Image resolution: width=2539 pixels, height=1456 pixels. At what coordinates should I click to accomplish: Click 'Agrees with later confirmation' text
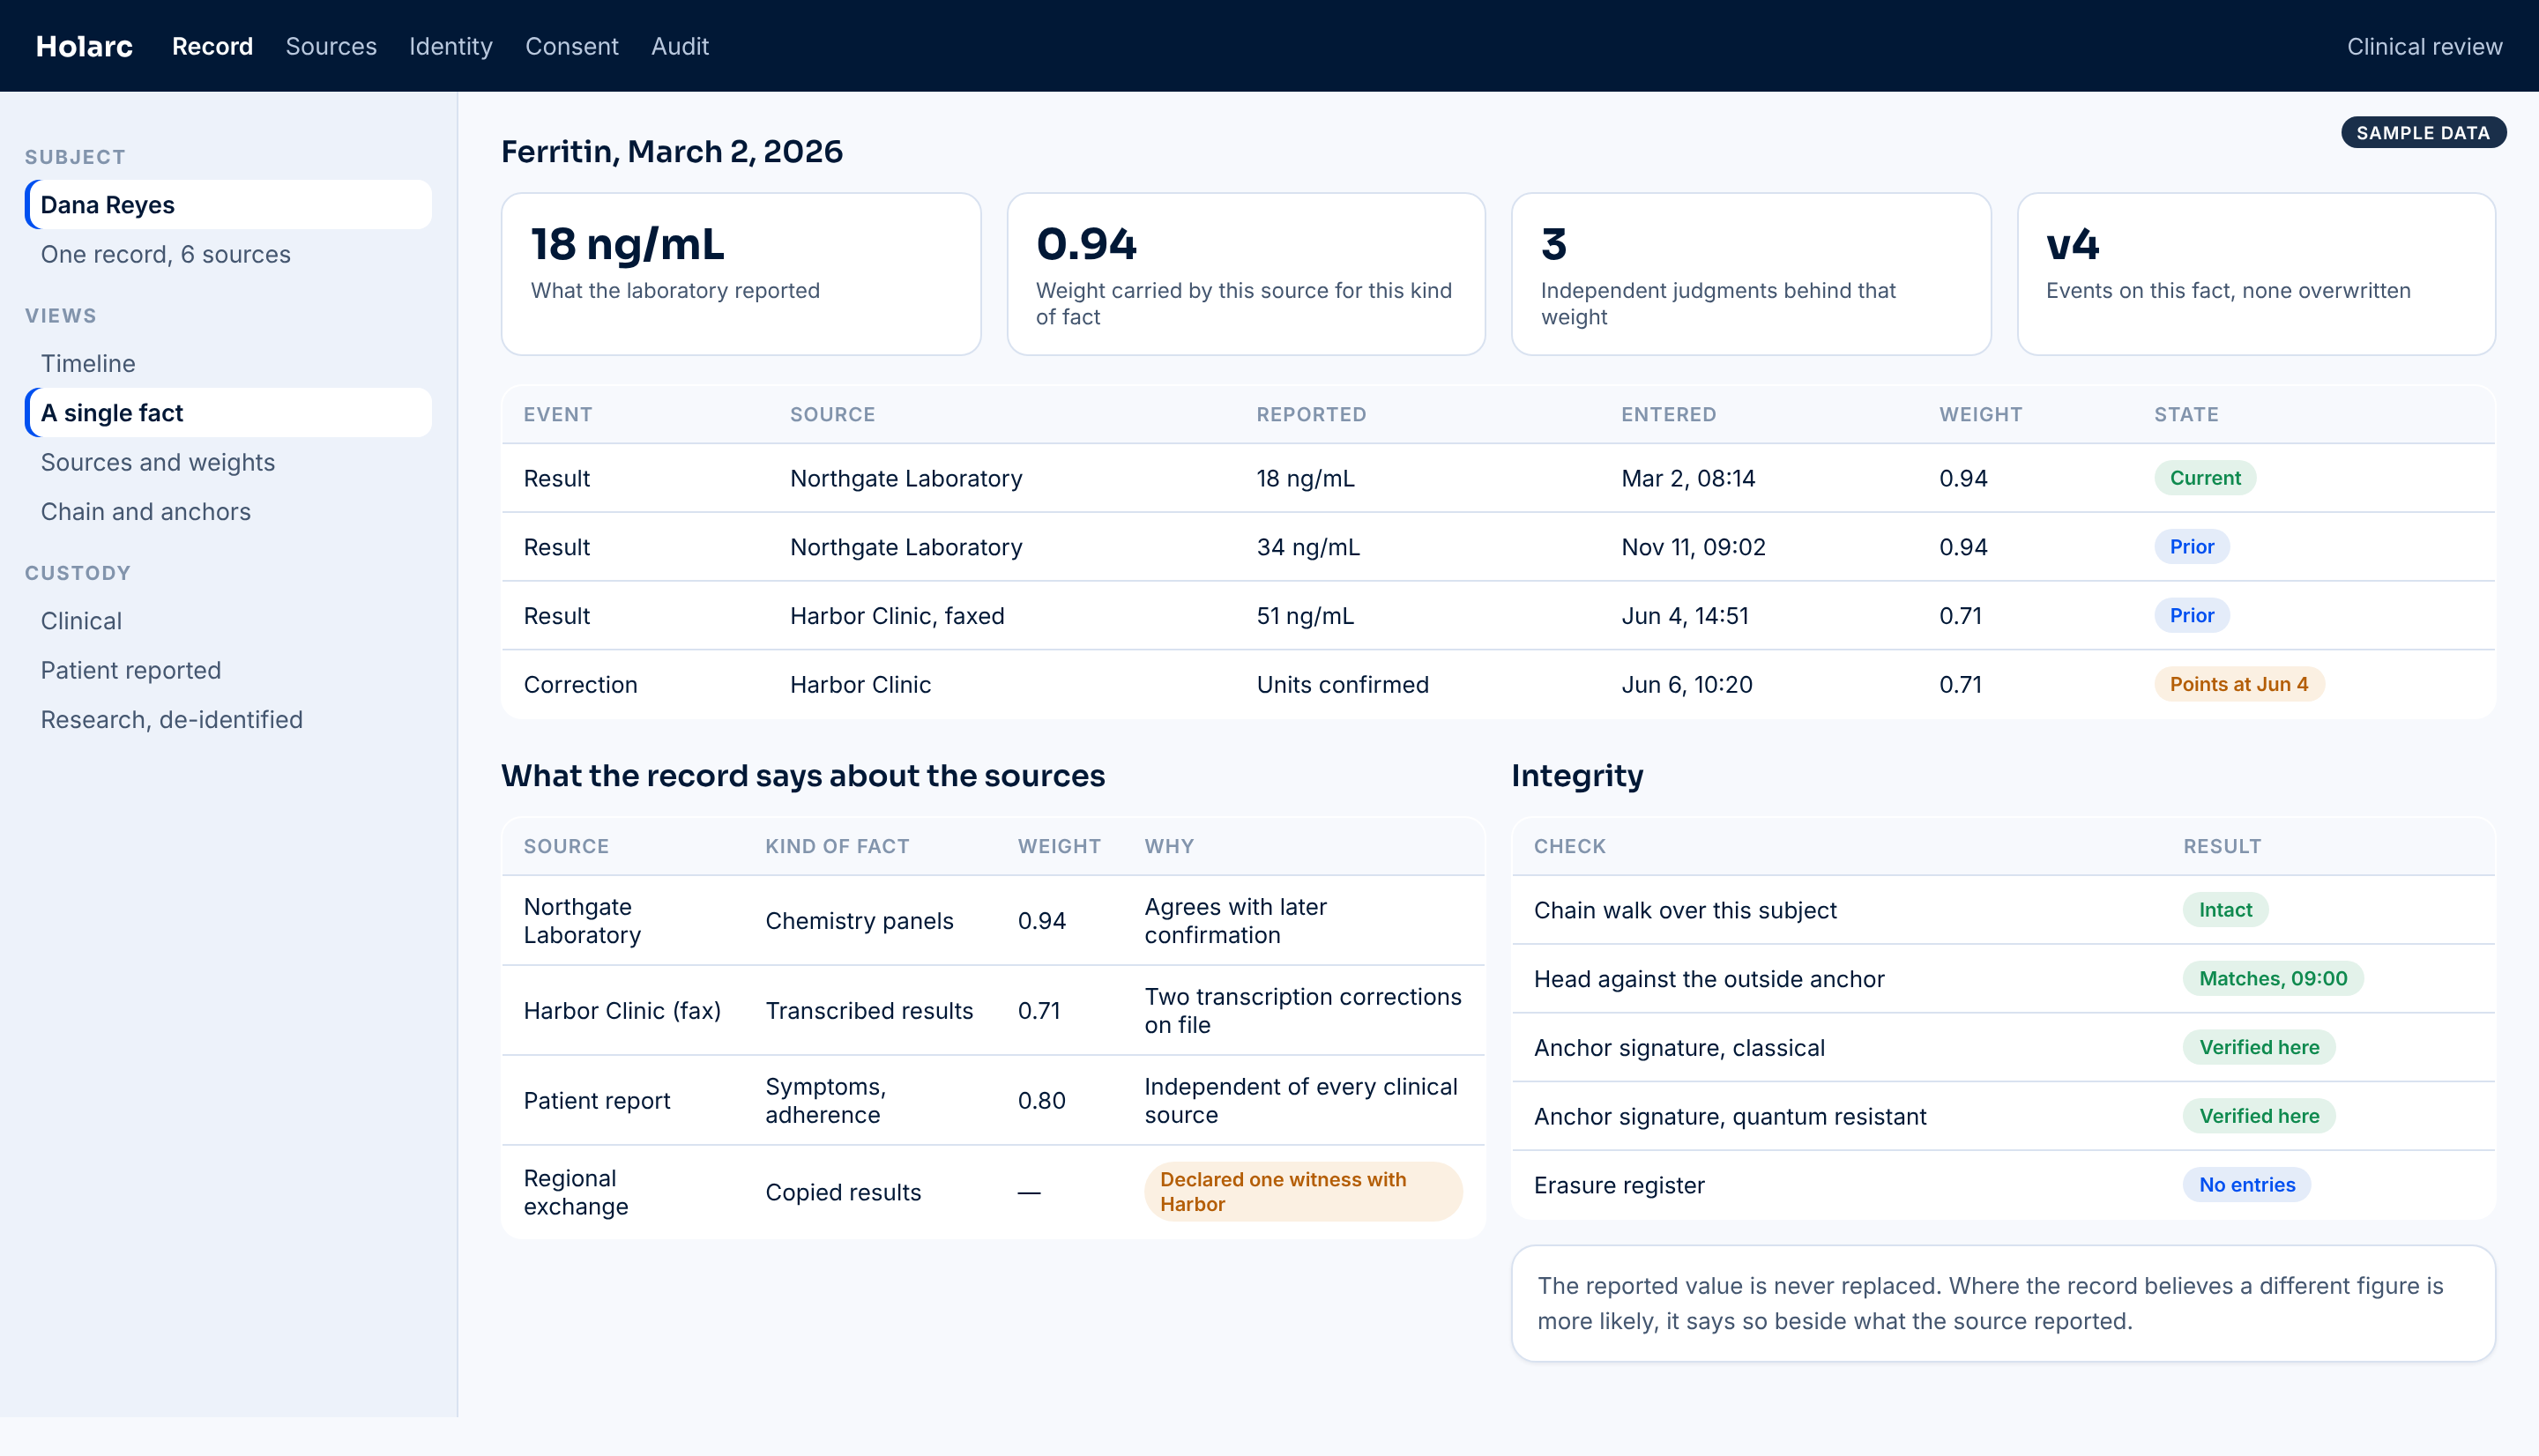[1236, 921]
